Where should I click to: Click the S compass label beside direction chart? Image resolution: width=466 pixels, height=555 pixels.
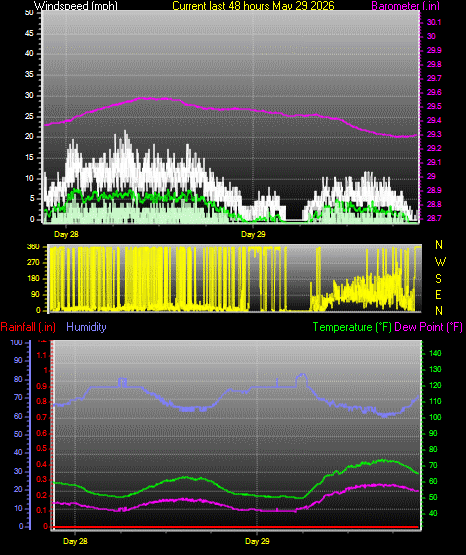438,279
